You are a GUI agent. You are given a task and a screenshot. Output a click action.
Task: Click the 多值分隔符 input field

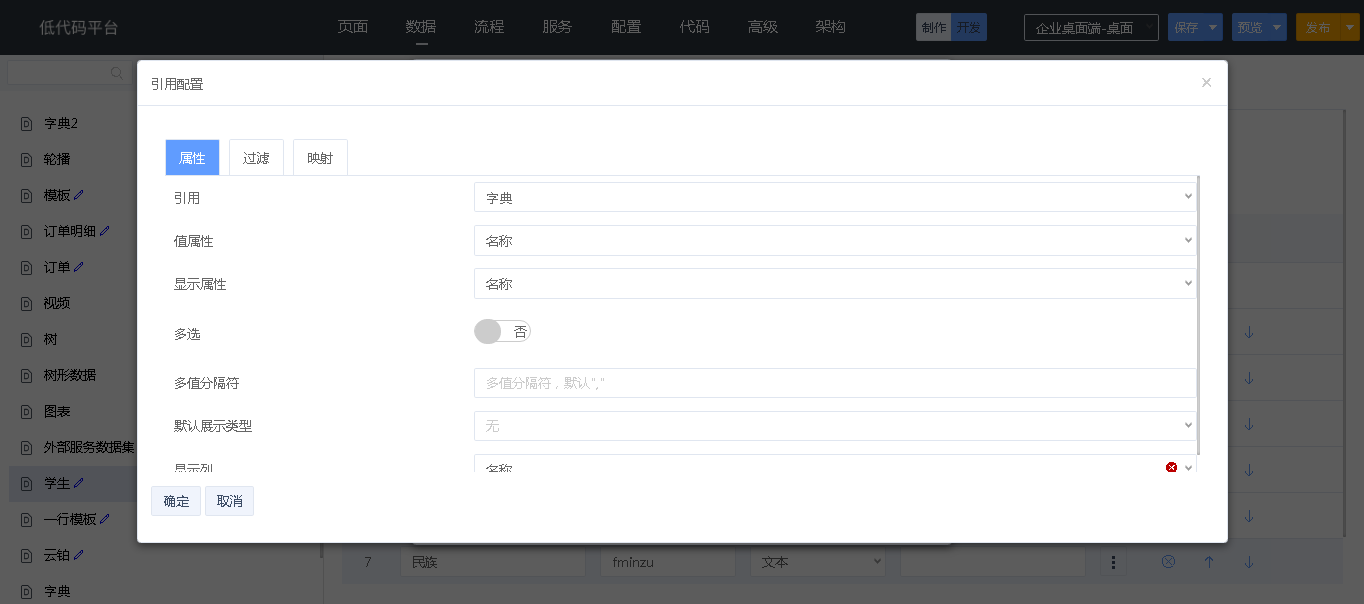point(834,383)
